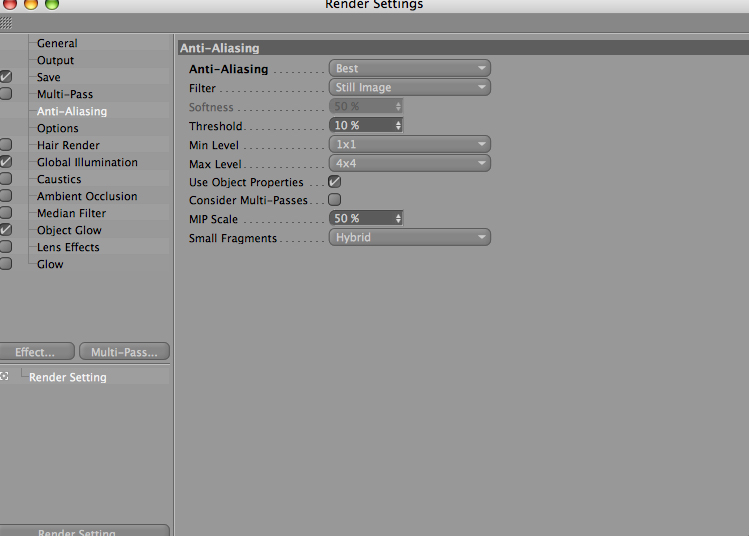Enable Multi-Pass checkbox
This screenshot has width=749, height=536.
point(6,94)
